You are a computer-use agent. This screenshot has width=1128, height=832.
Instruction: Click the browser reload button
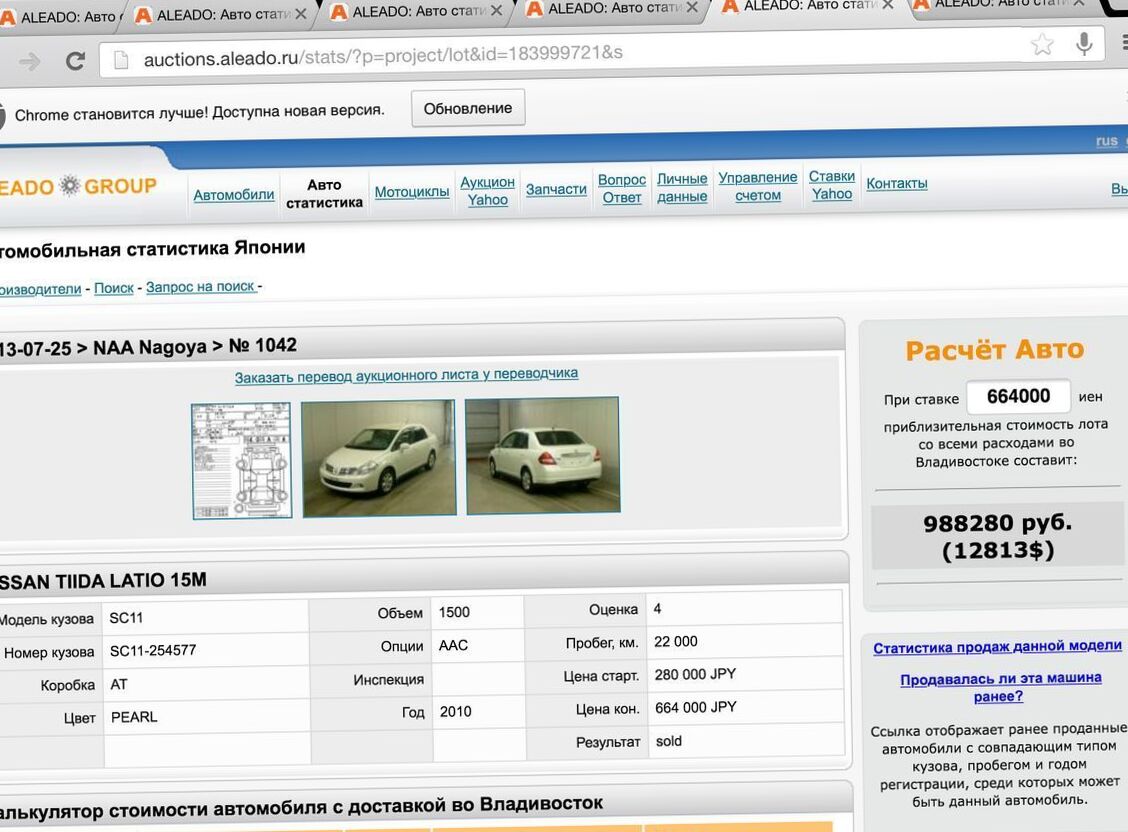(75, 60)
